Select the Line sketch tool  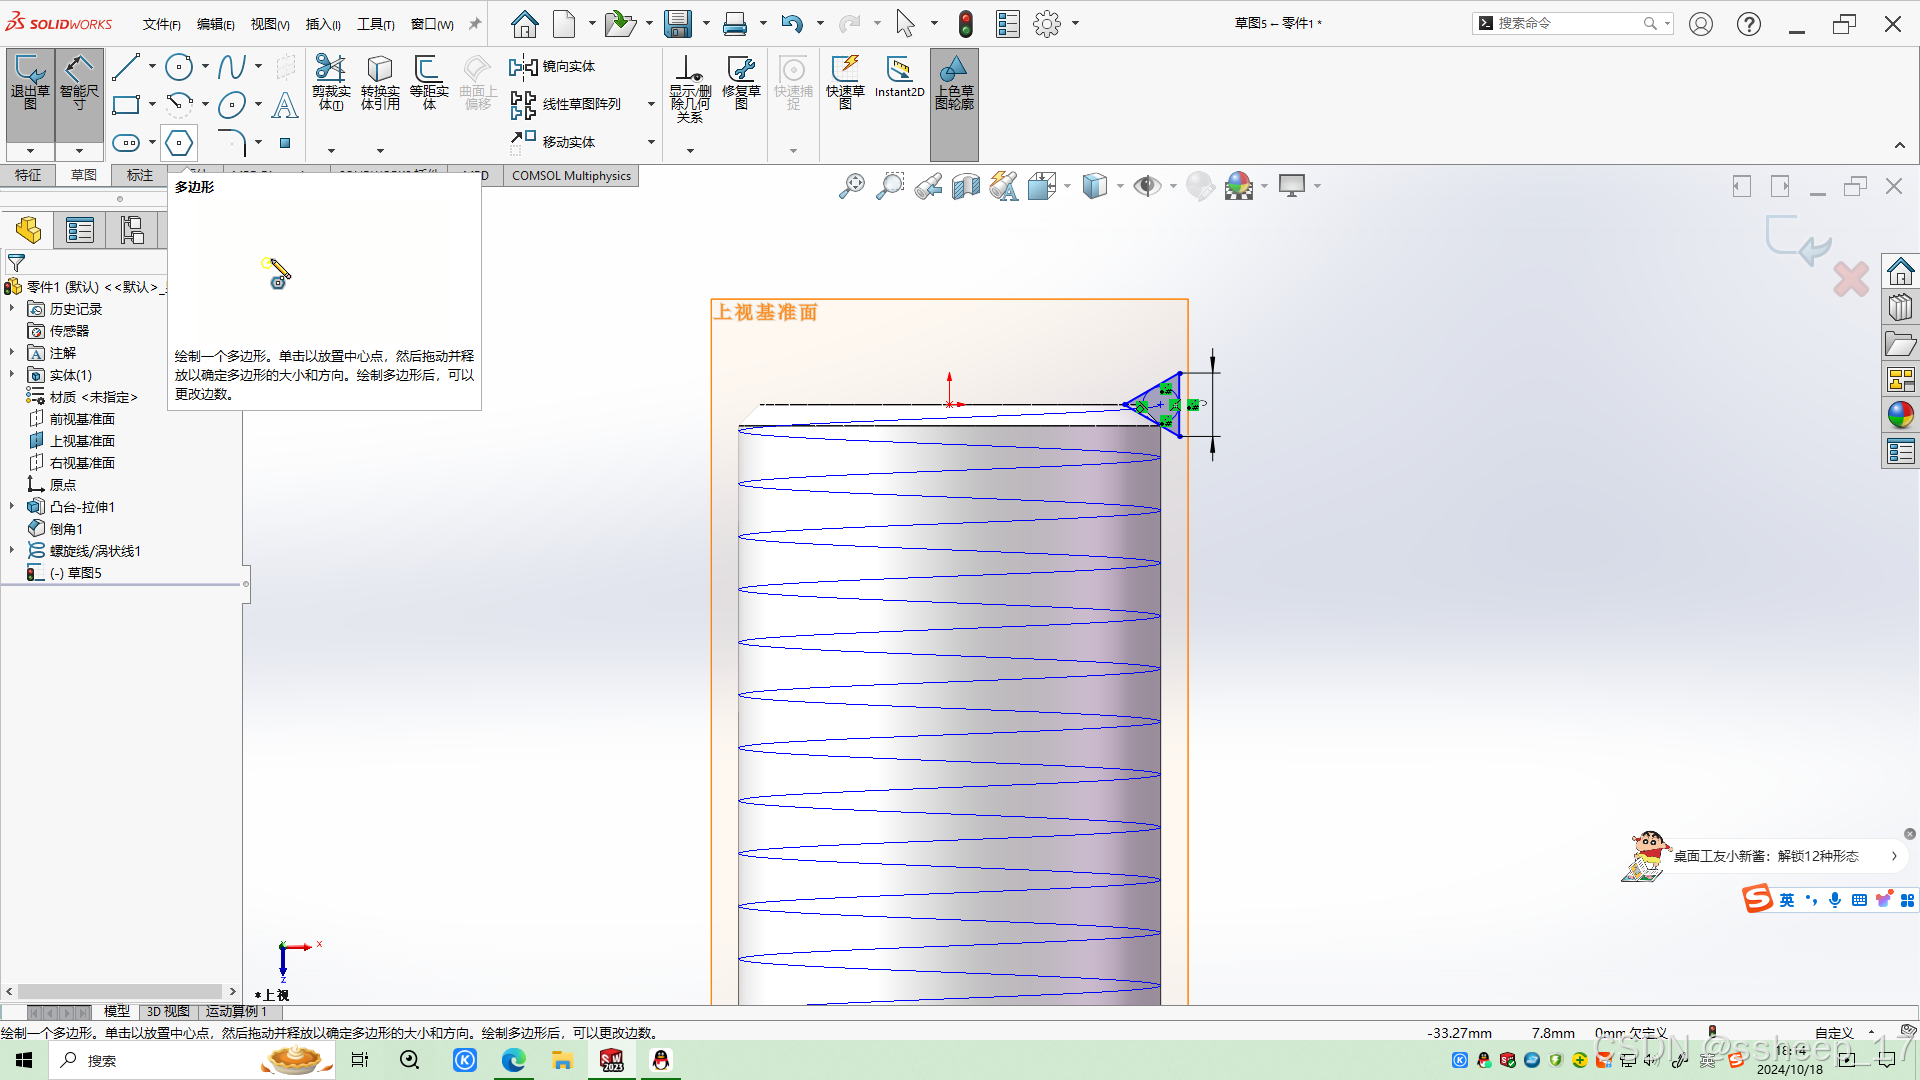pos(126,67)
